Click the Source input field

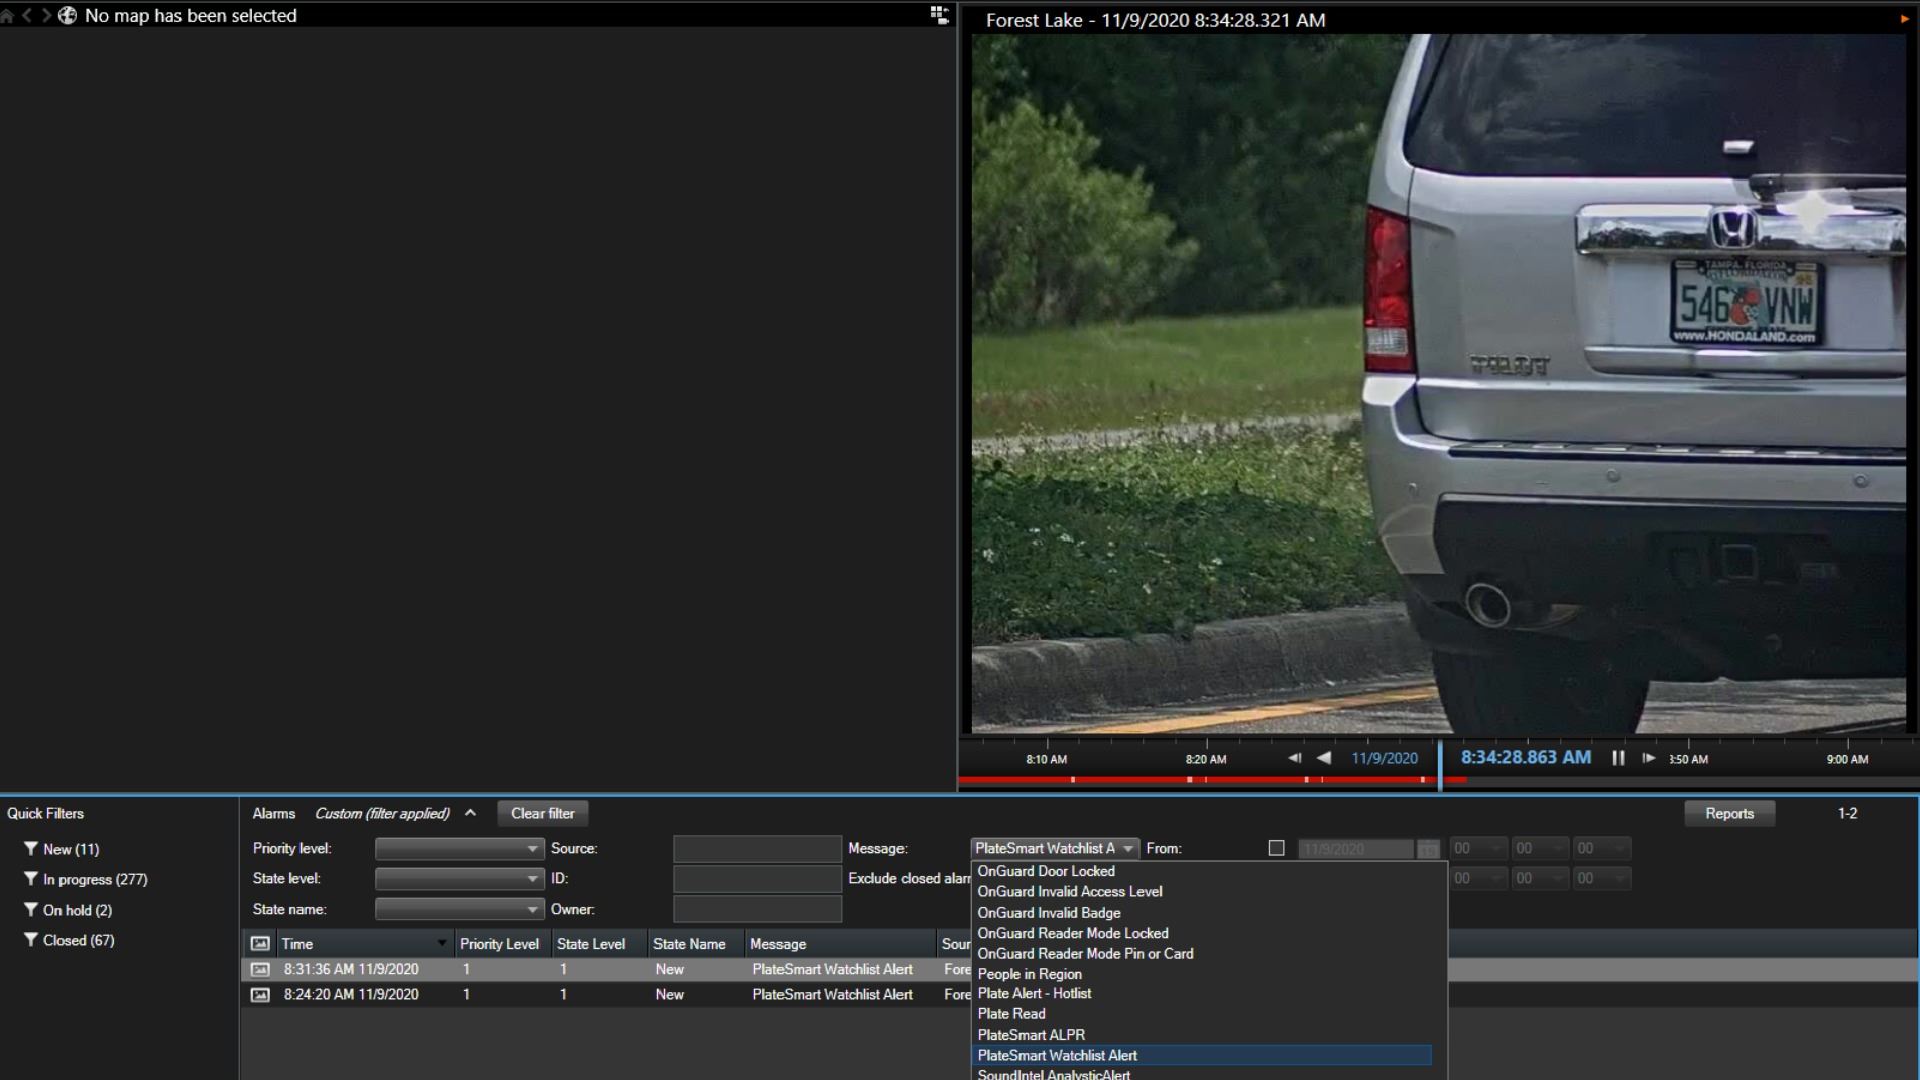757,848
